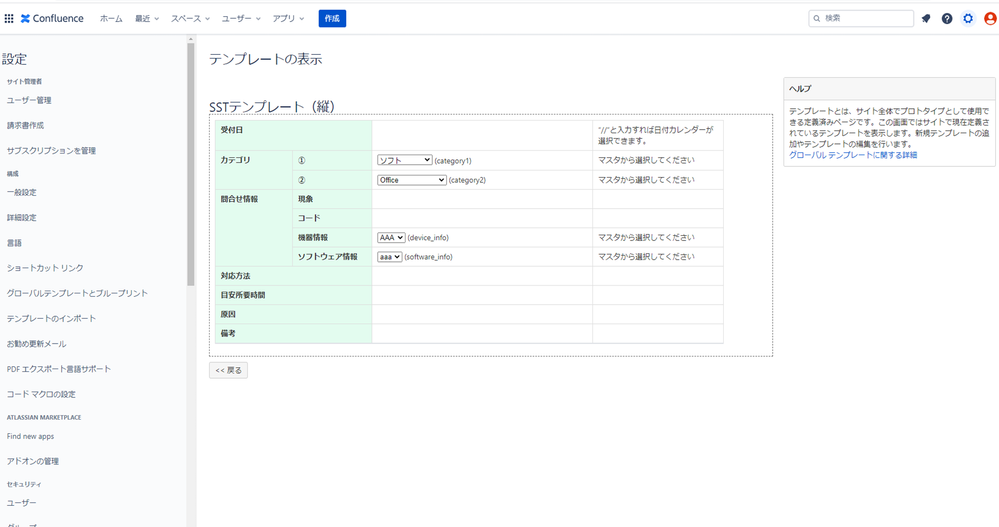999x527 pixels.
Task: Open the device_info AAA dropdown
Action: pos(391,238)
